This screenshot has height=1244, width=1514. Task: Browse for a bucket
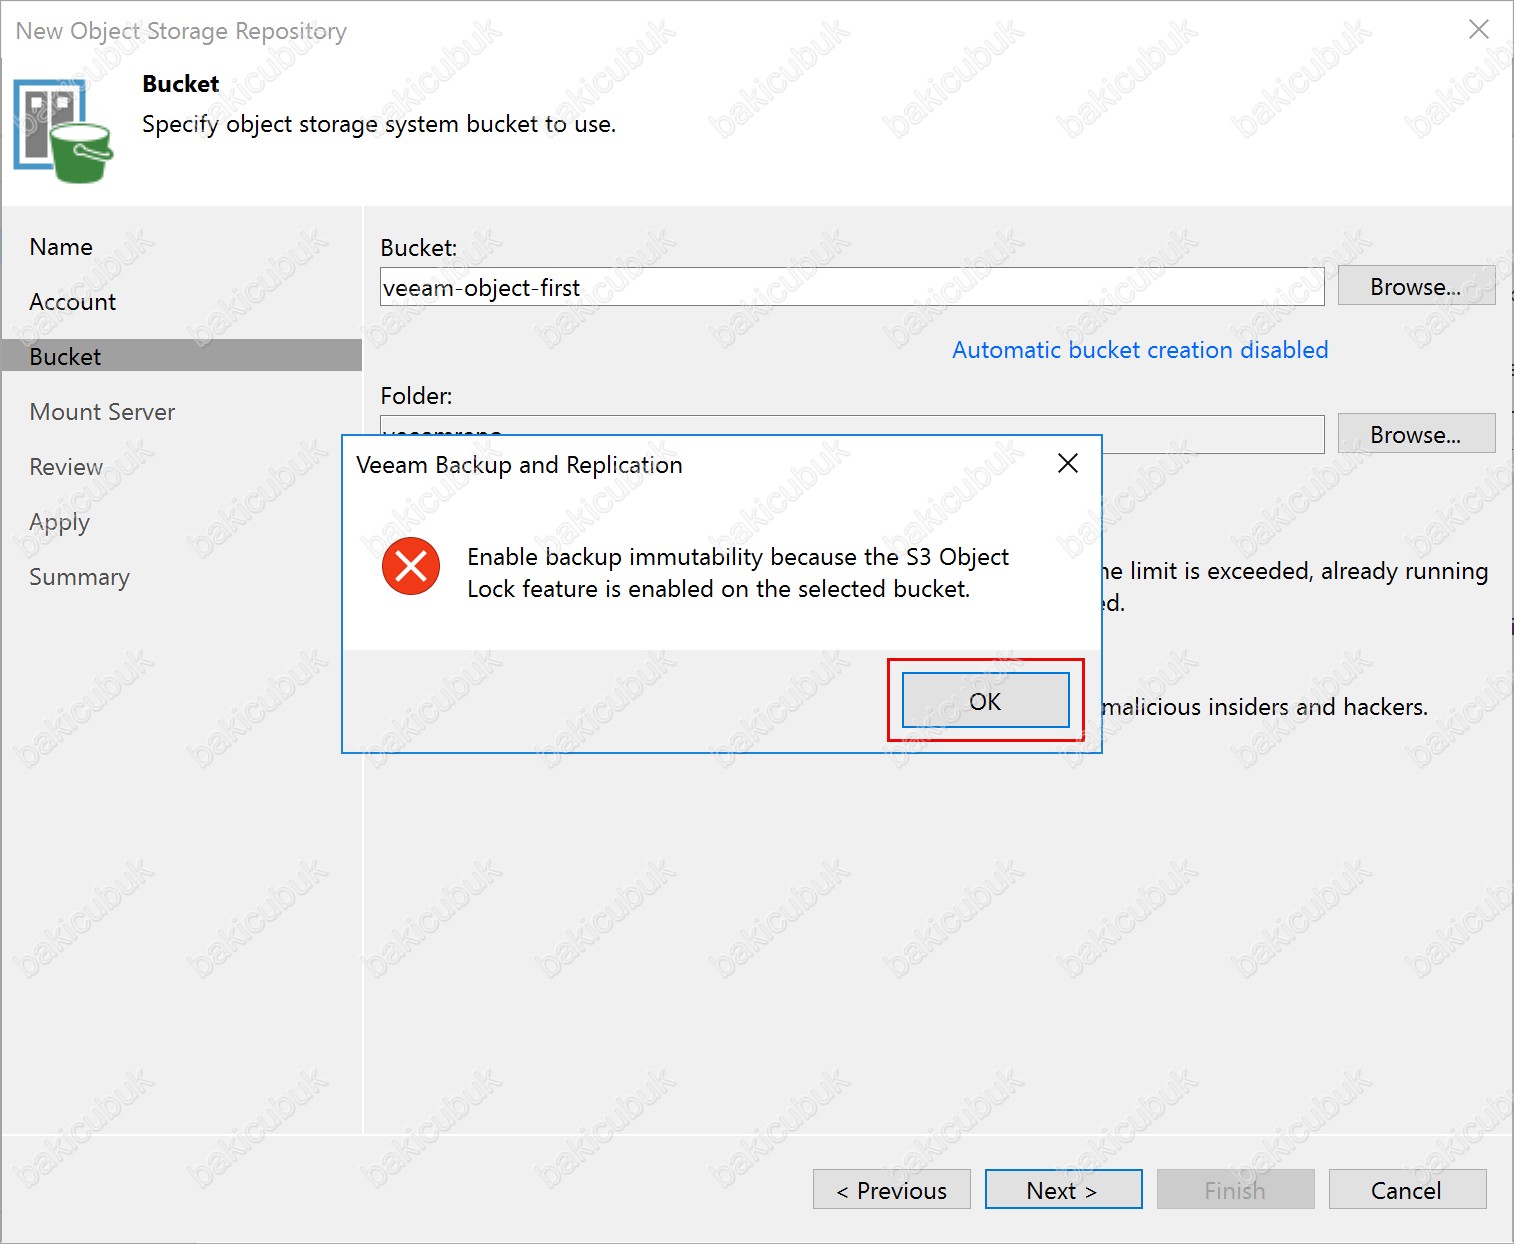pyautogui.click(x=1416, y=286)
